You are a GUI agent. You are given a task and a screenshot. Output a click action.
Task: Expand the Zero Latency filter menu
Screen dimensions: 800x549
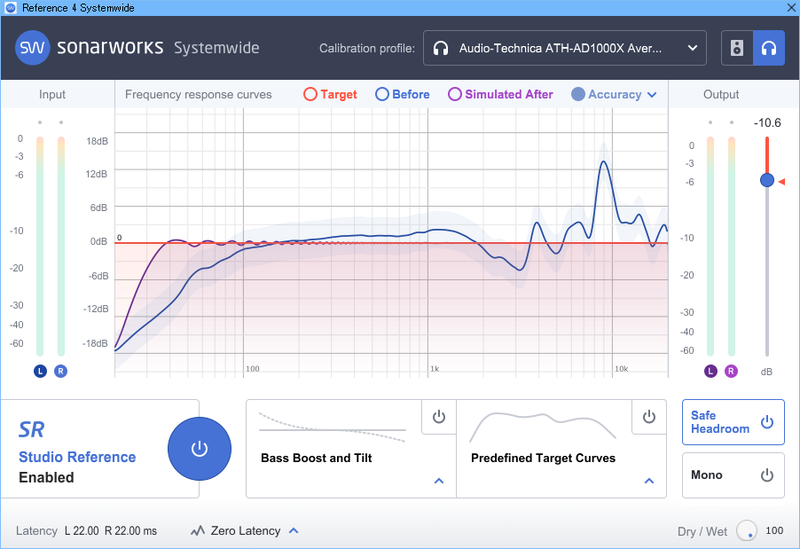coord(293,531)
